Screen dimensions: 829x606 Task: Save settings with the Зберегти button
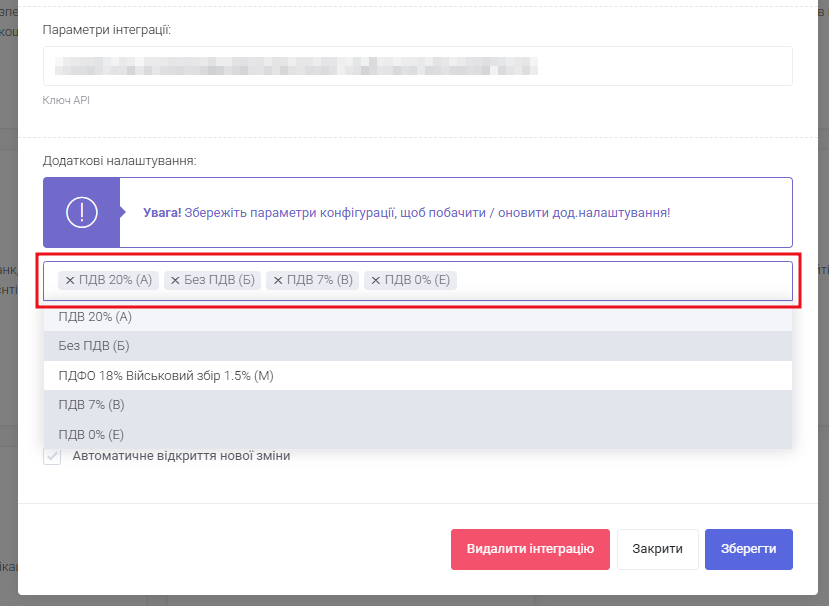point(748,549)
